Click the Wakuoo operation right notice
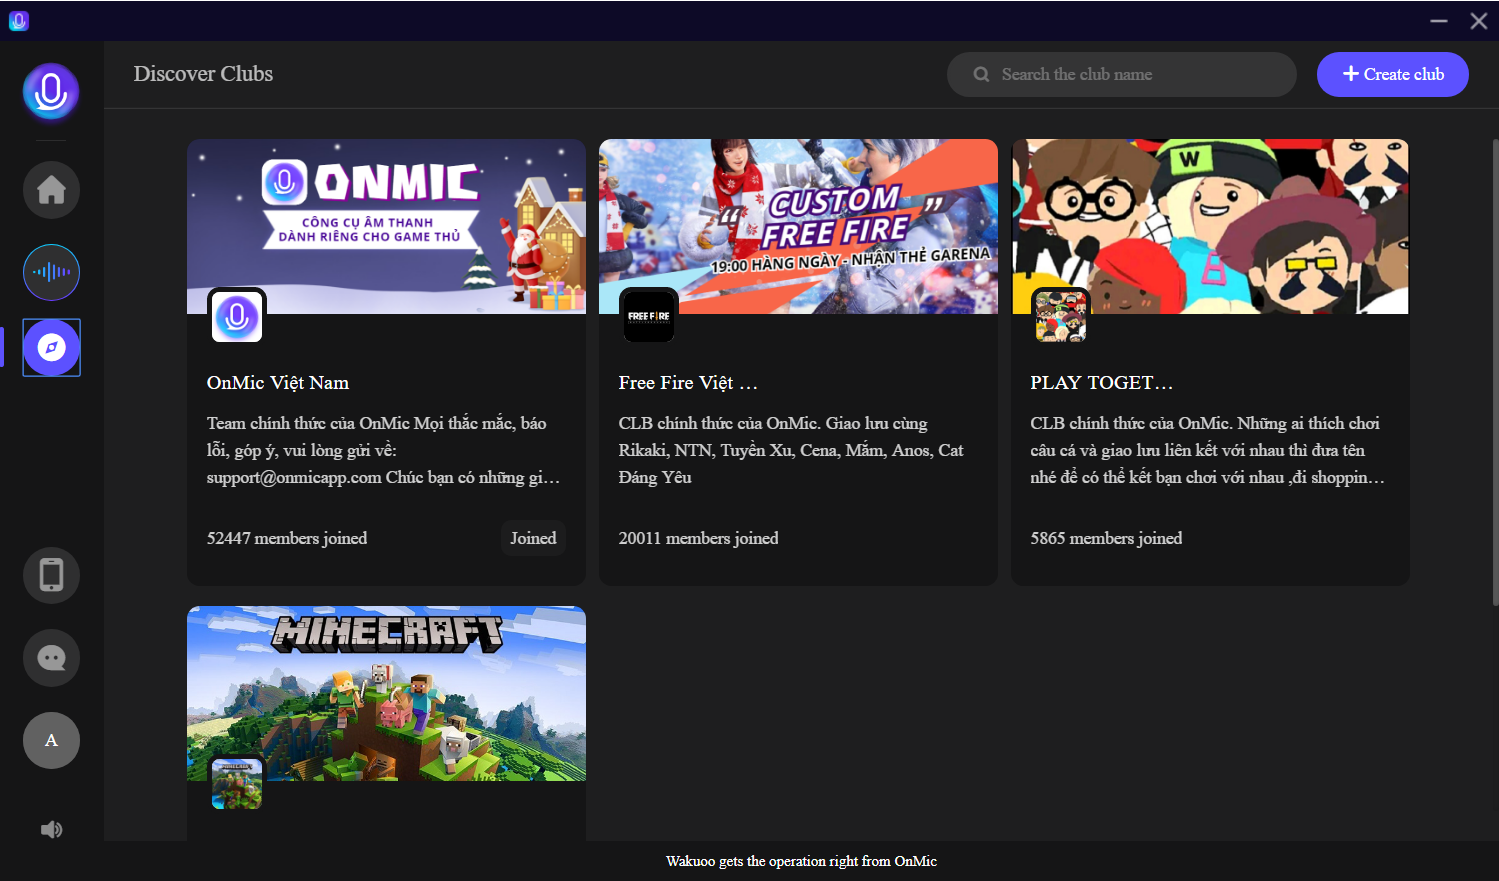Image resolution: width=1499 pixels, height=881 pixels. point(801,861)
